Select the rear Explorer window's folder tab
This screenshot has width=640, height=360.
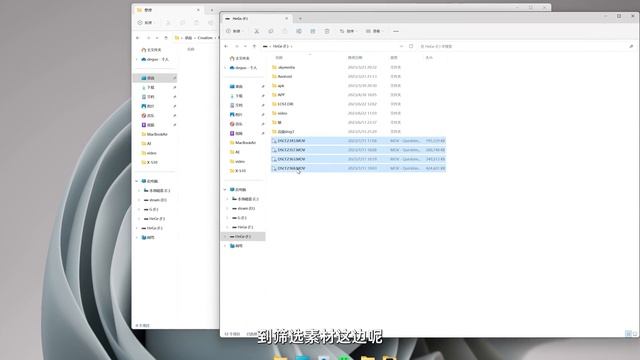pyautogui.click(x=168, y=10)
